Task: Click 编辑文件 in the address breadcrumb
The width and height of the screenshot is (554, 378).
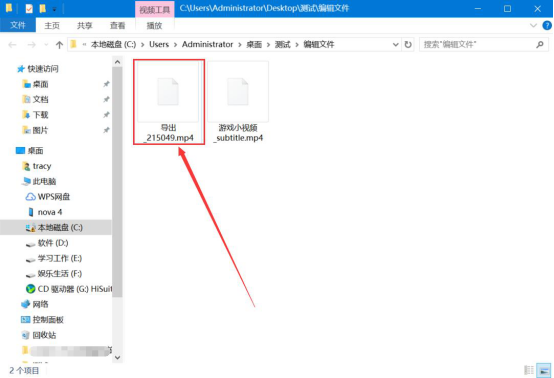Action: point(319,45)
